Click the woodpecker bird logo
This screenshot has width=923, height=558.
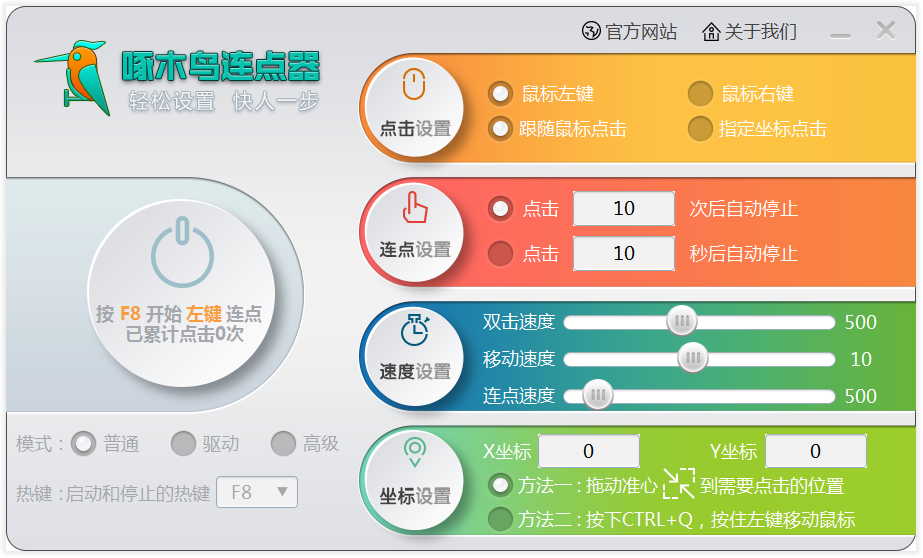coord(73,77)
